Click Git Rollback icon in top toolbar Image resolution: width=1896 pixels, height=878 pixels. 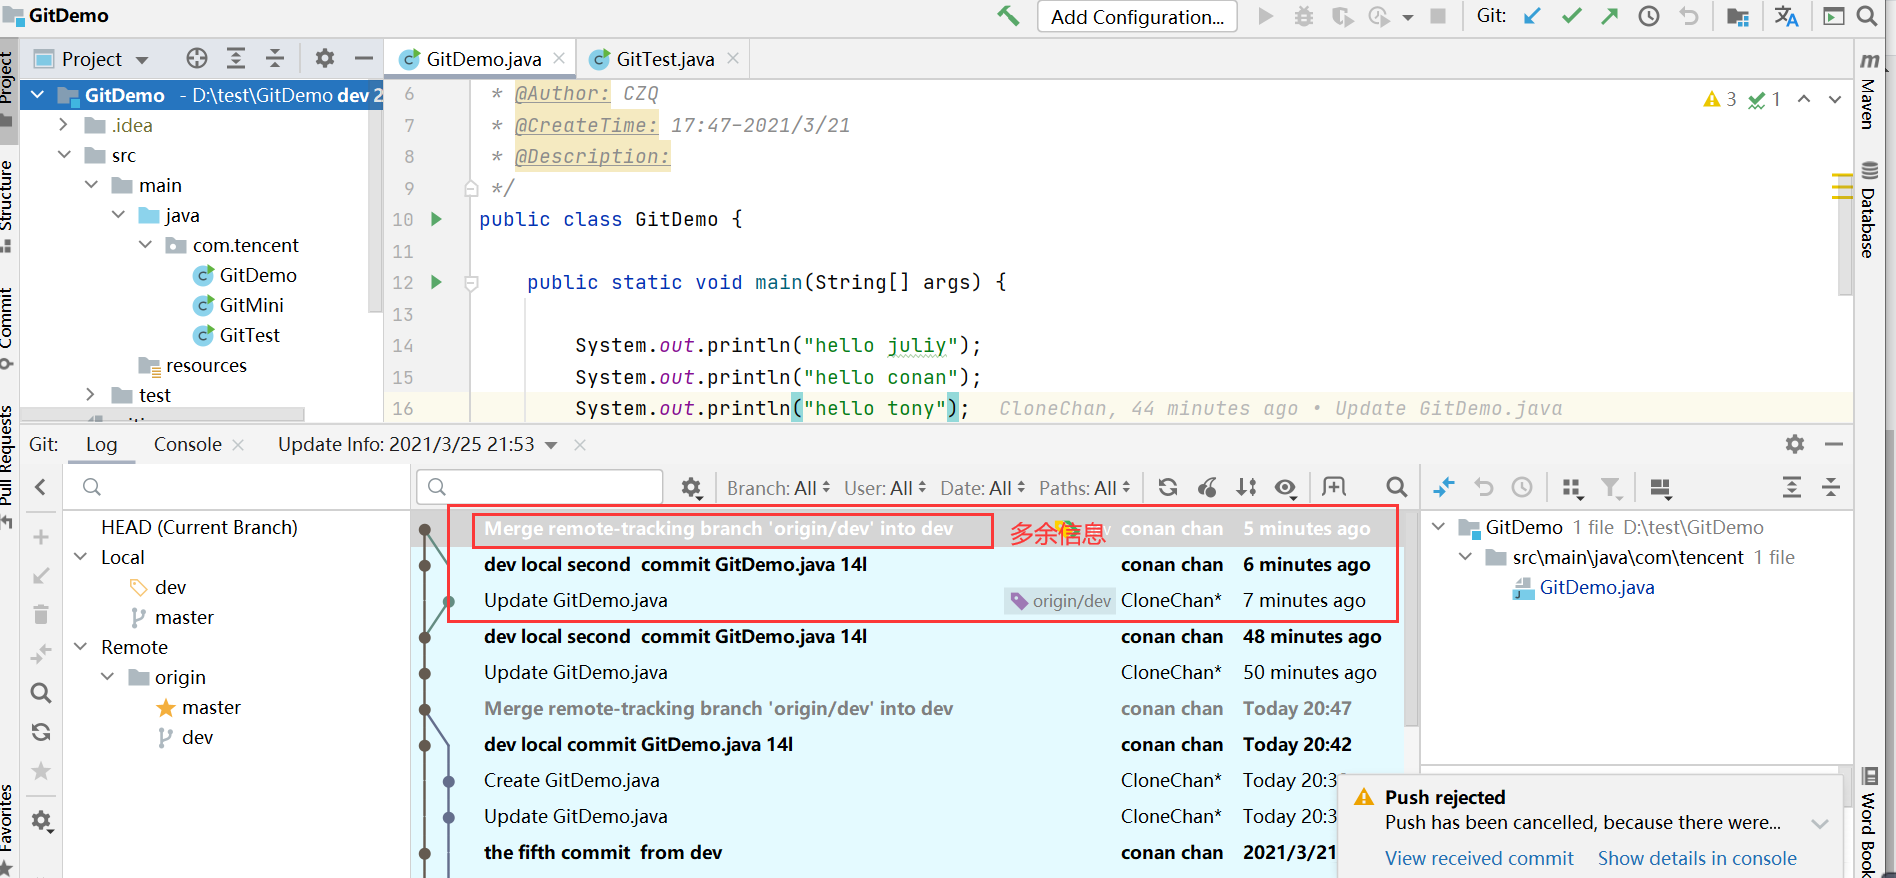click(1688, 16)
